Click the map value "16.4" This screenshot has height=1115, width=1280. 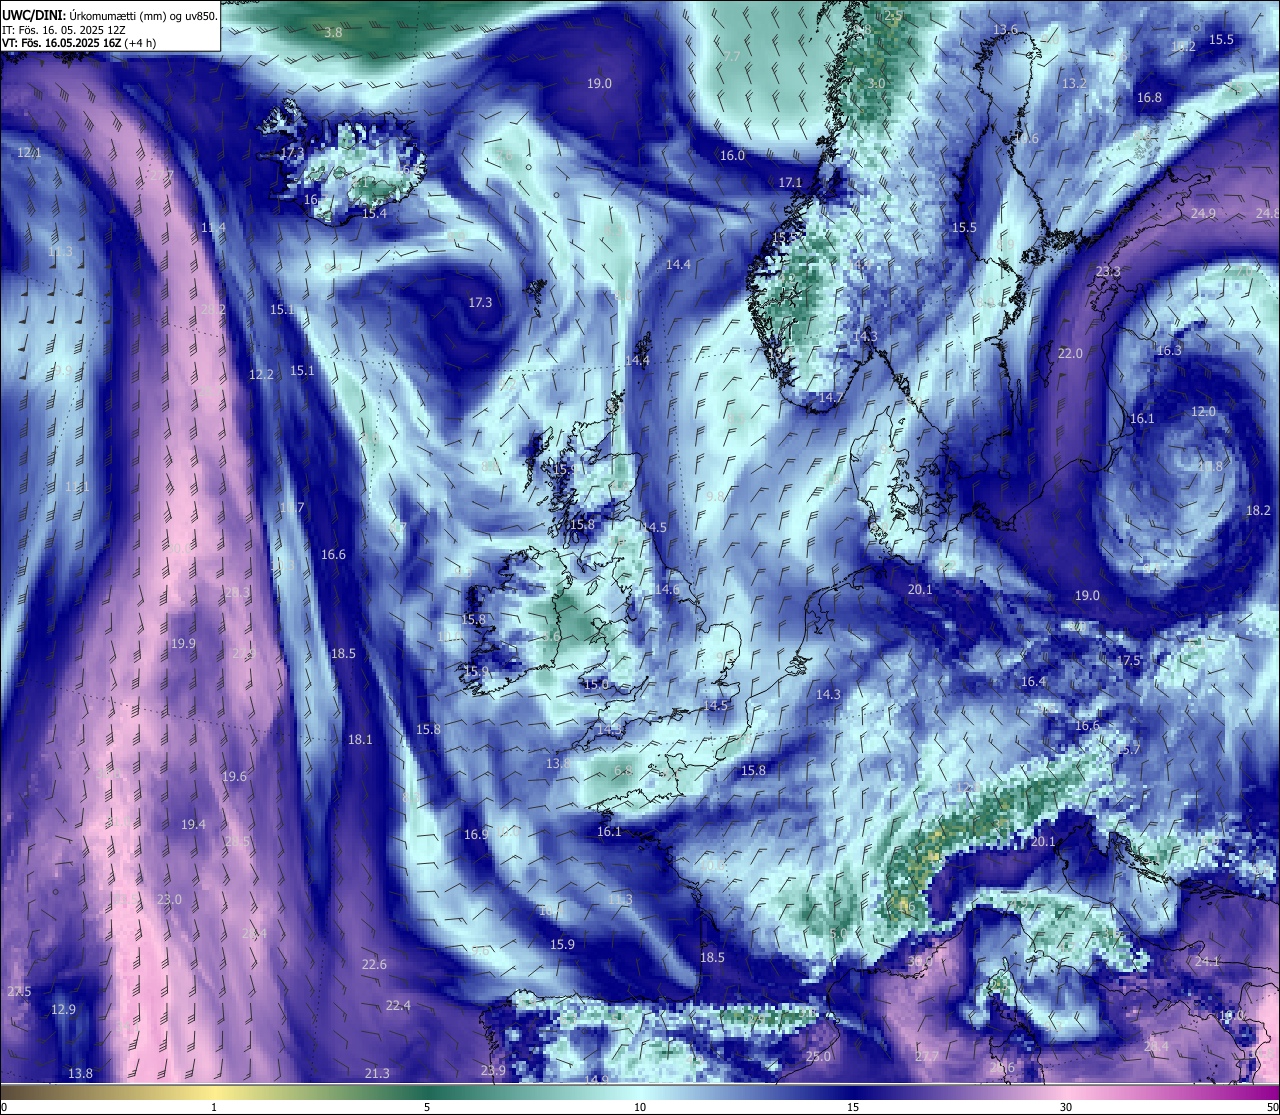click(1033, 682)
